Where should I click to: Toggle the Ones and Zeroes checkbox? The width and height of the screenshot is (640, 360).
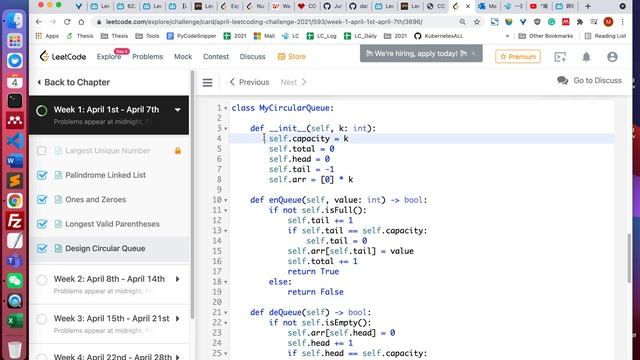click(42, 200)
